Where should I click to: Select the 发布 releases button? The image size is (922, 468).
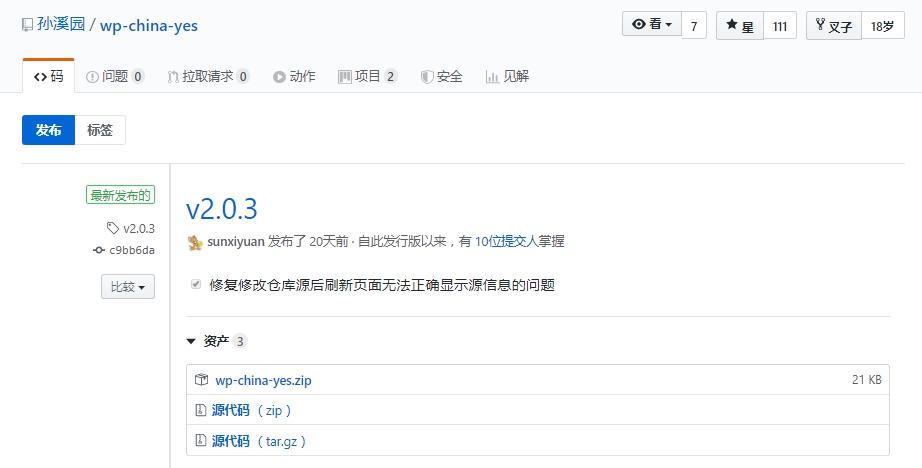click(48, 130)
